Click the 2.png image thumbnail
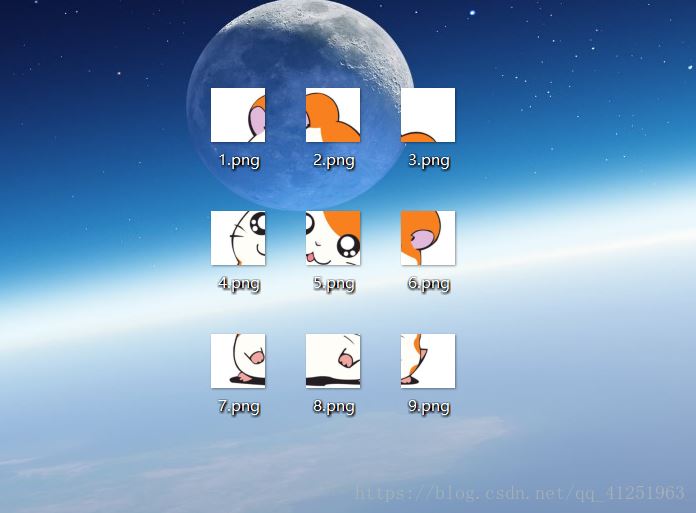696x513 pixels. 333,115
